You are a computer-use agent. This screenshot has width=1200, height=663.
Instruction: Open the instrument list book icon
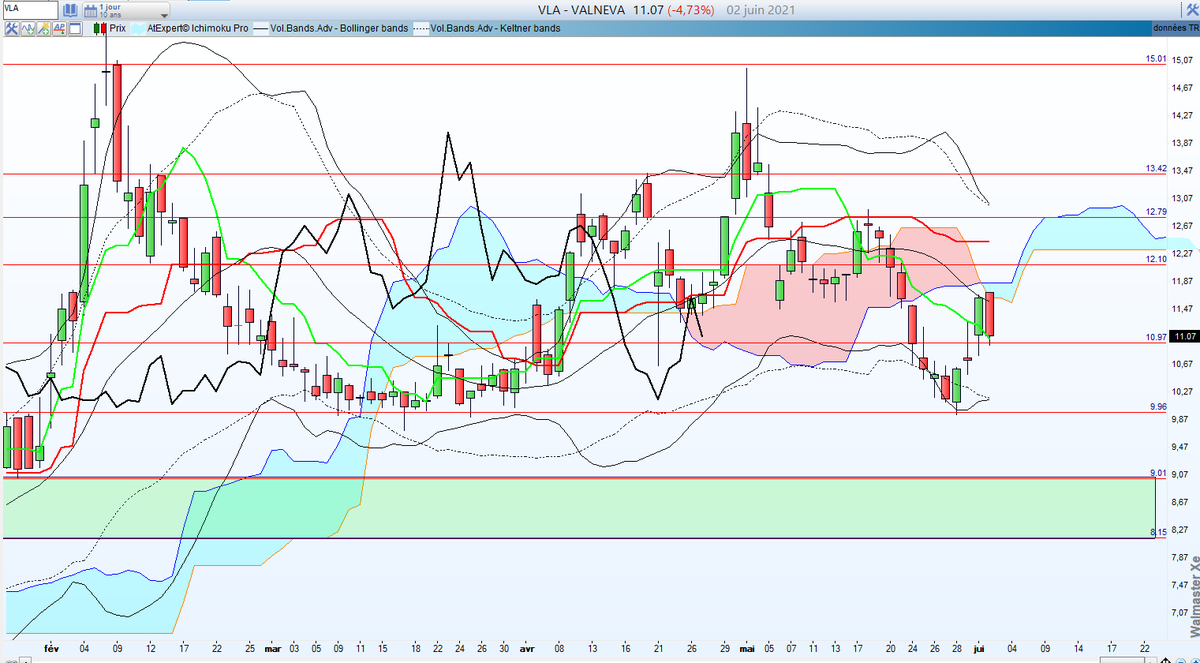point(70,10)
